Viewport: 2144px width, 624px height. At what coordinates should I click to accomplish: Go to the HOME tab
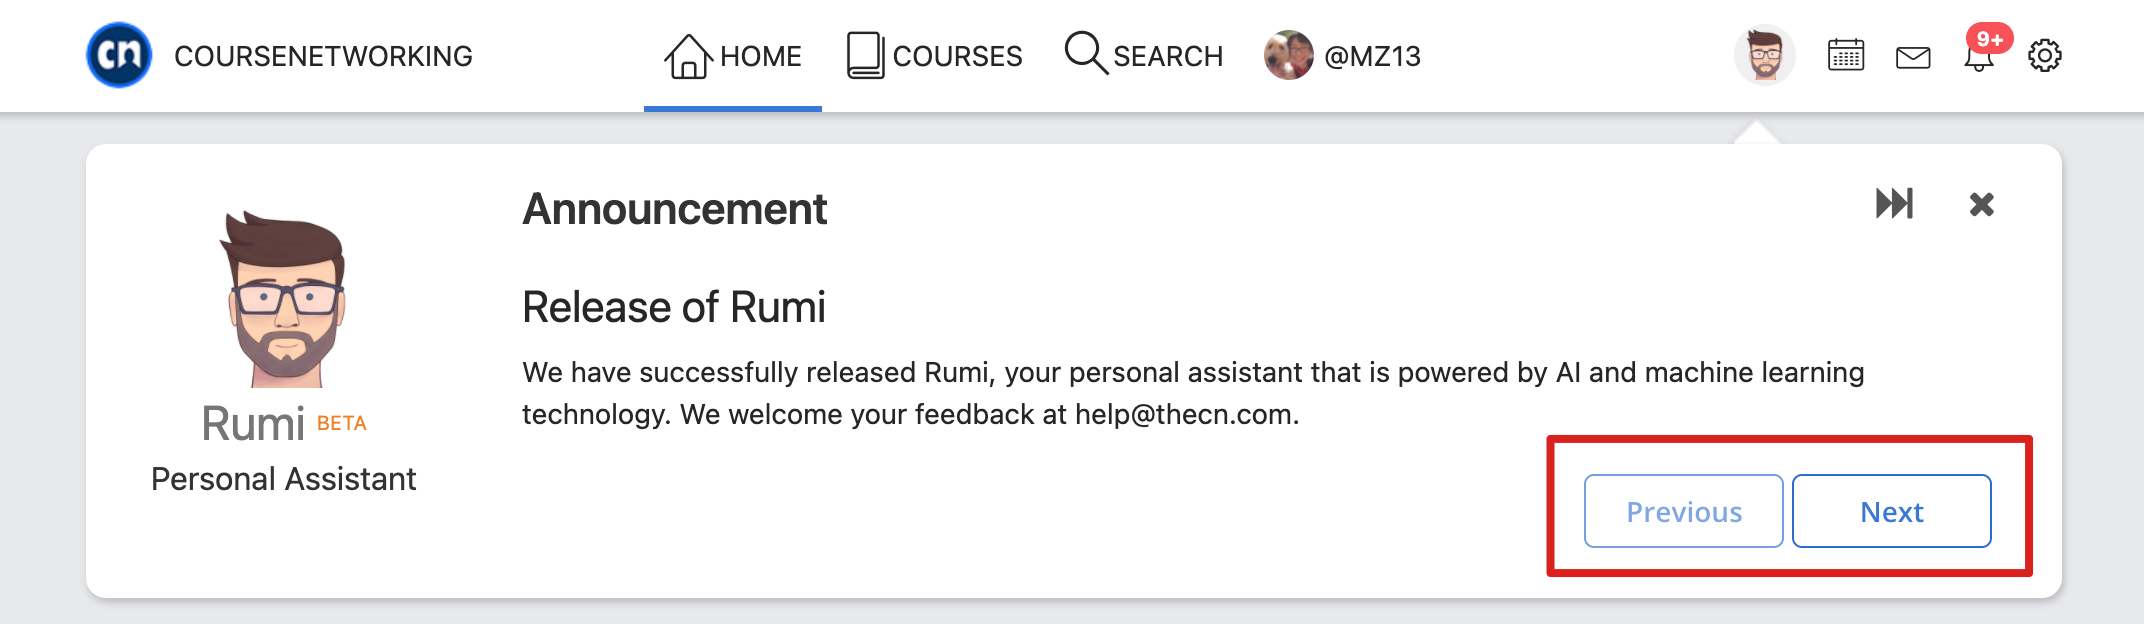[x=733, y=56]
